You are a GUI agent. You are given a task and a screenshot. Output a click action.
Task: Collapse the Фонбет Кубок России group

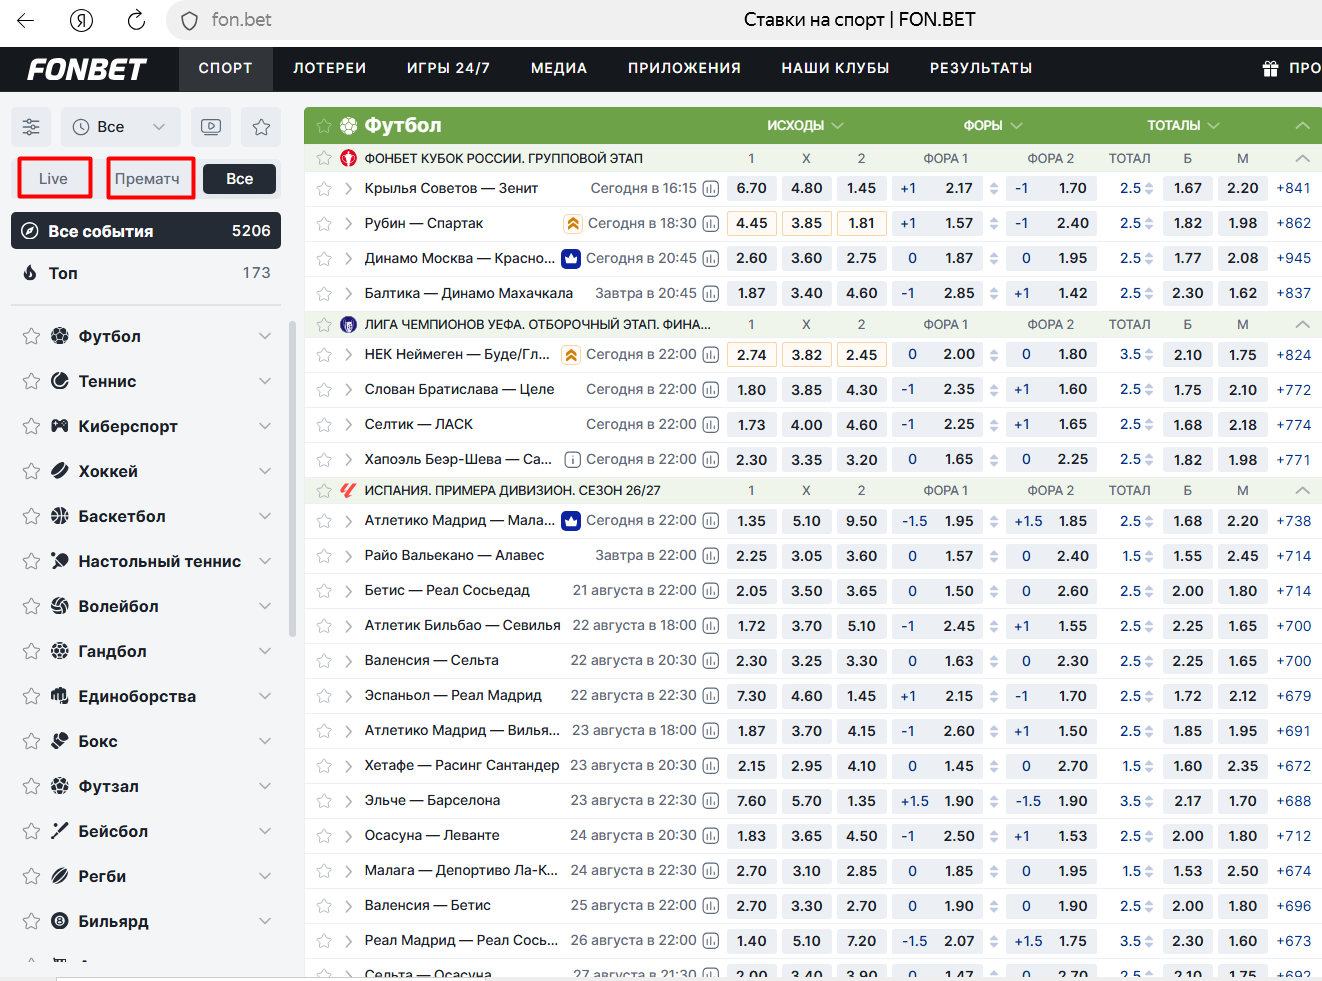tap(1302, 158)
